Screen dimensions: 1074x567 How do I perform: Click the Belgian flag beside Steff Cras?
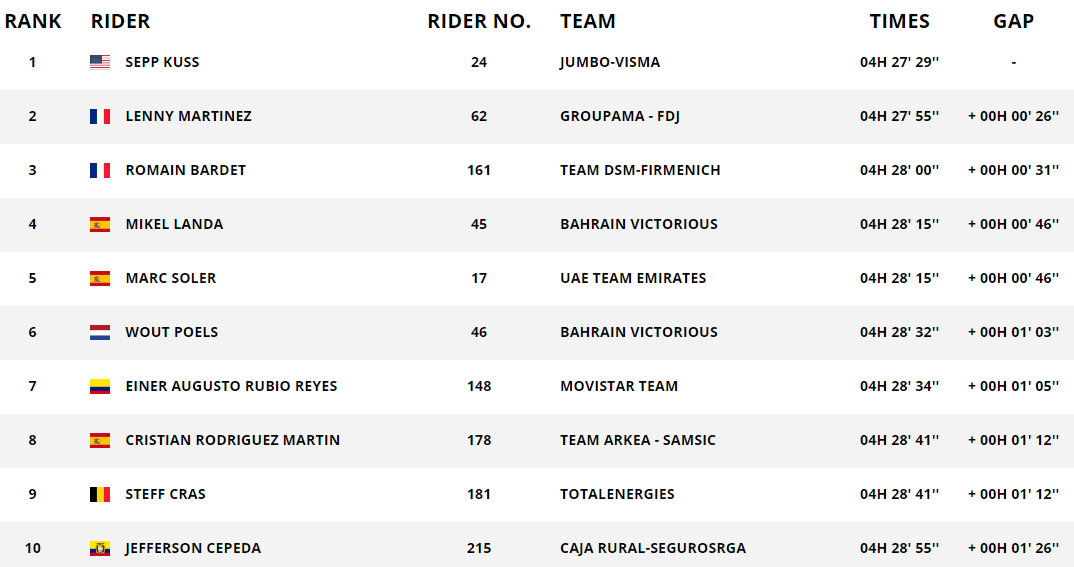point(100,494)
